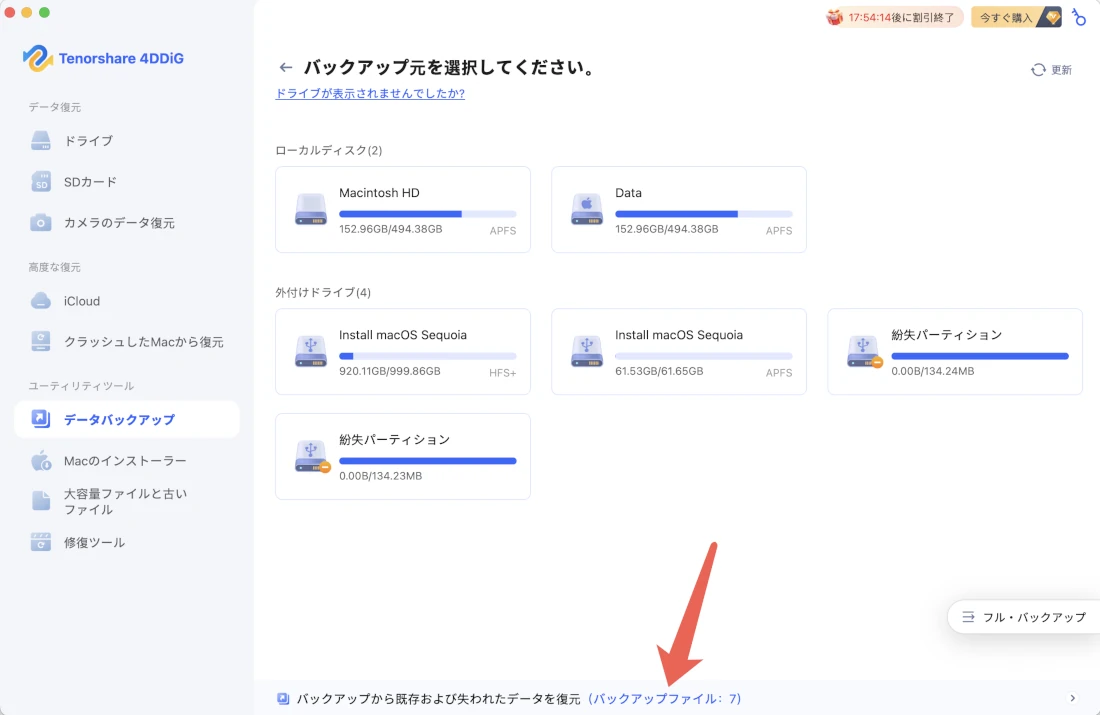Open the key icon at top right
The image size is (1100, 715).
[x=1078, y=17]
